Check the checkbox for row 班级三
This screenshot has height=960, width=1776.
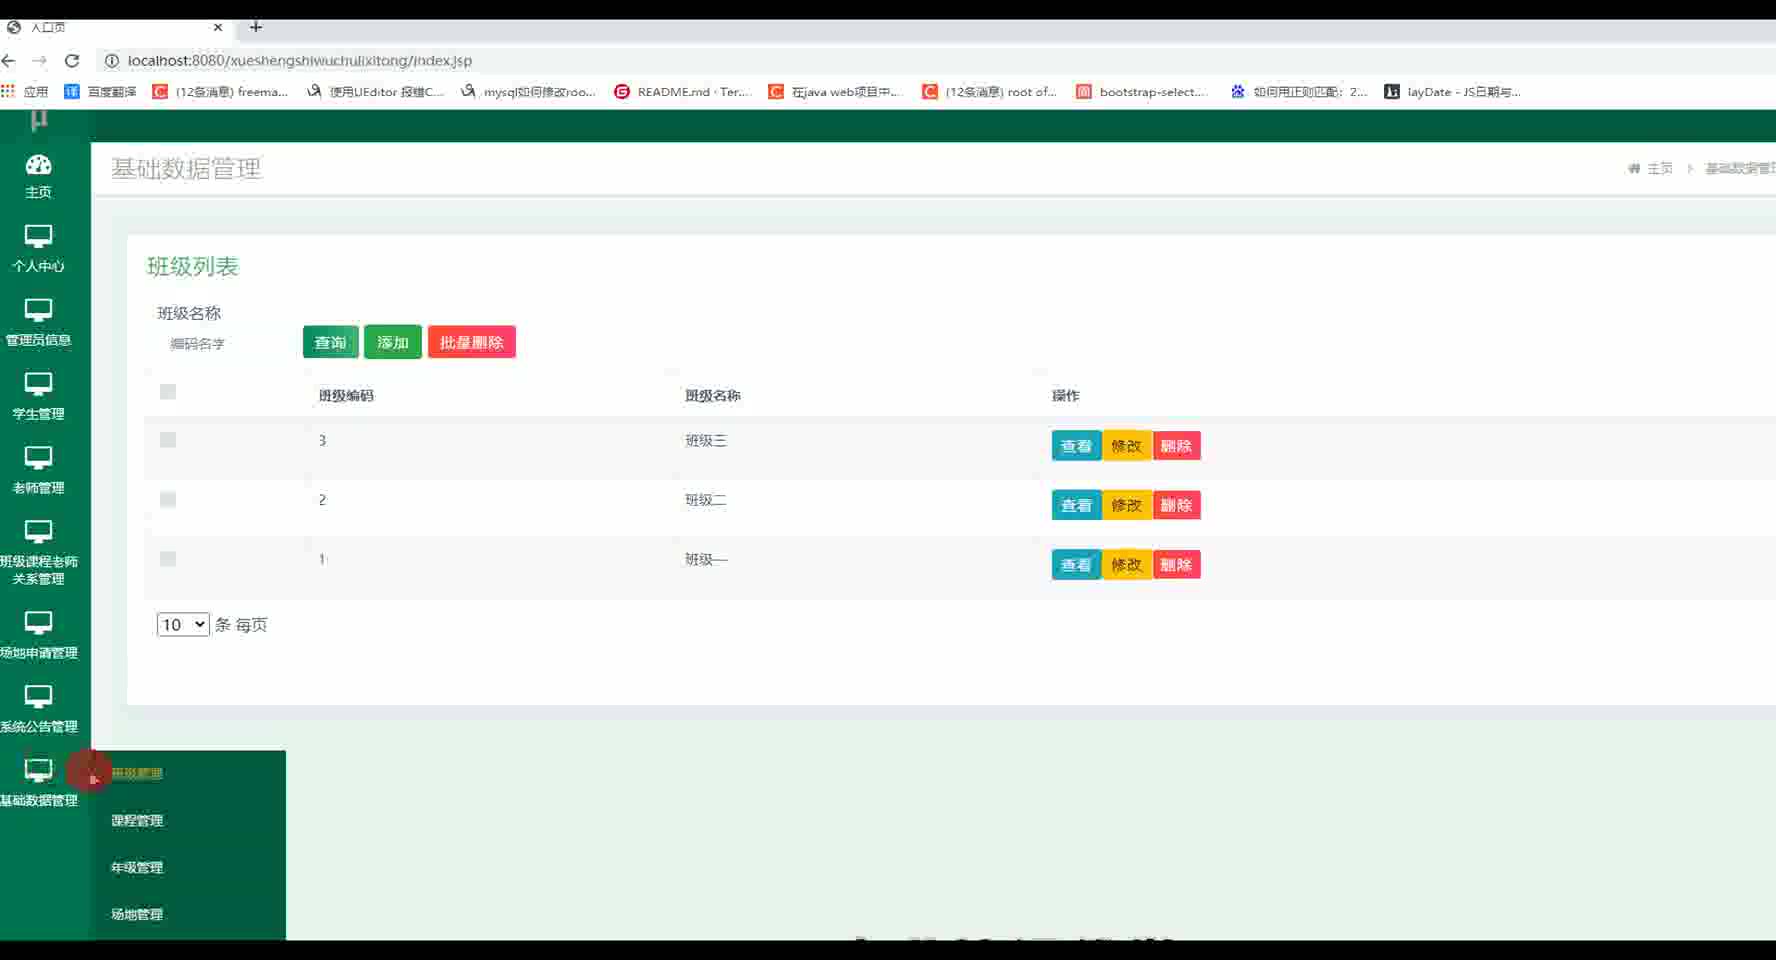(168, 440)
